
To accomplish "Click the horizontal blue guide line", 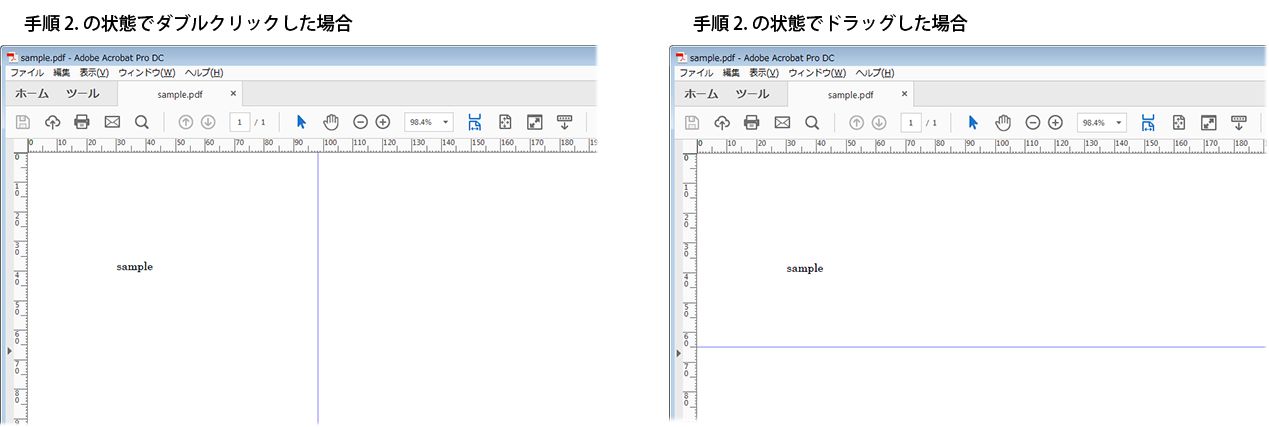I will pyautogui.click(x=981, y=347).
